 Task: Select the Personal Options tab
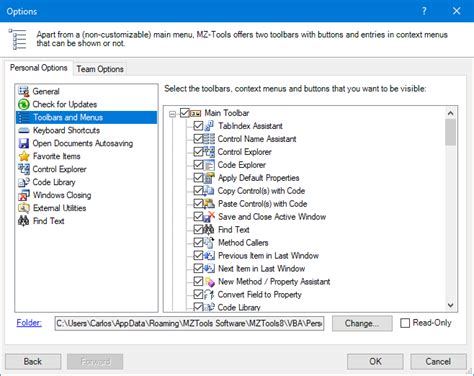pos(39,68)
